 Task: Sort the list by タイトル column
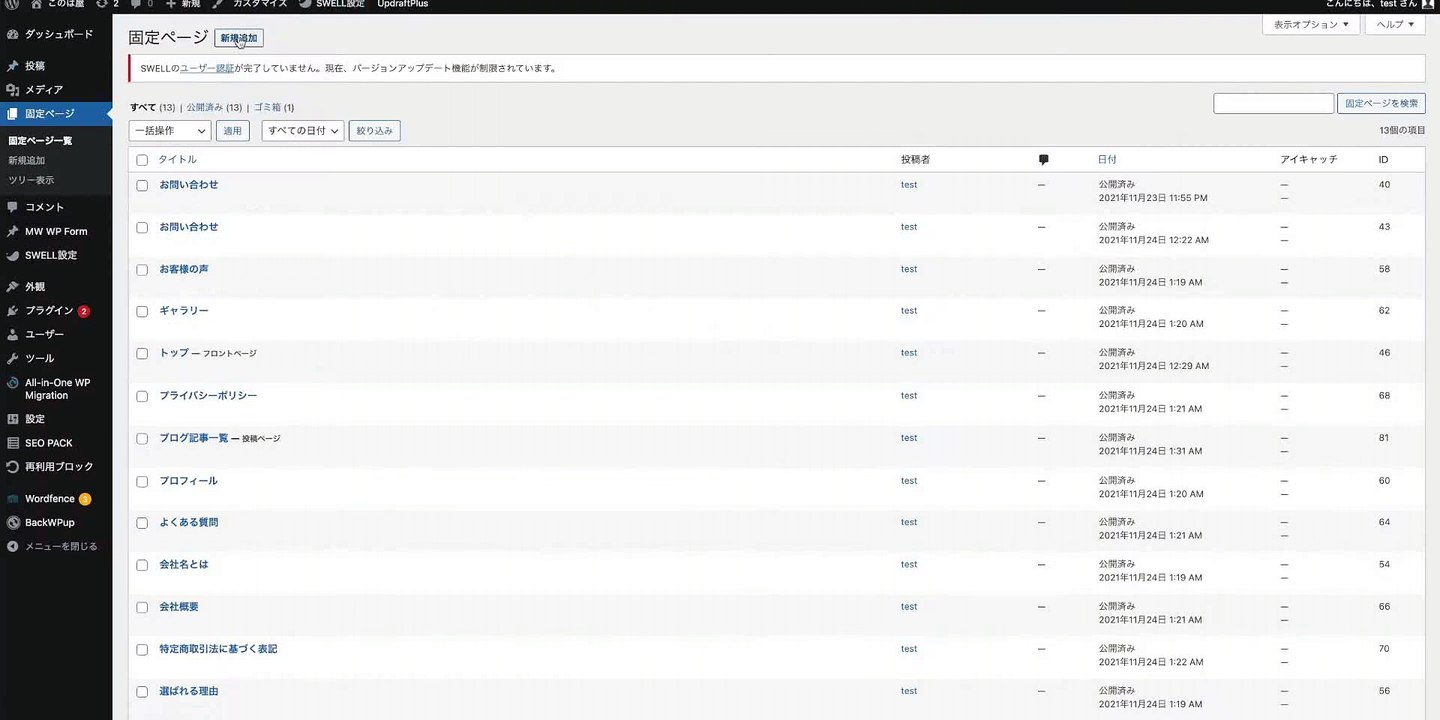pyautogui.click(x=177, y=160)
